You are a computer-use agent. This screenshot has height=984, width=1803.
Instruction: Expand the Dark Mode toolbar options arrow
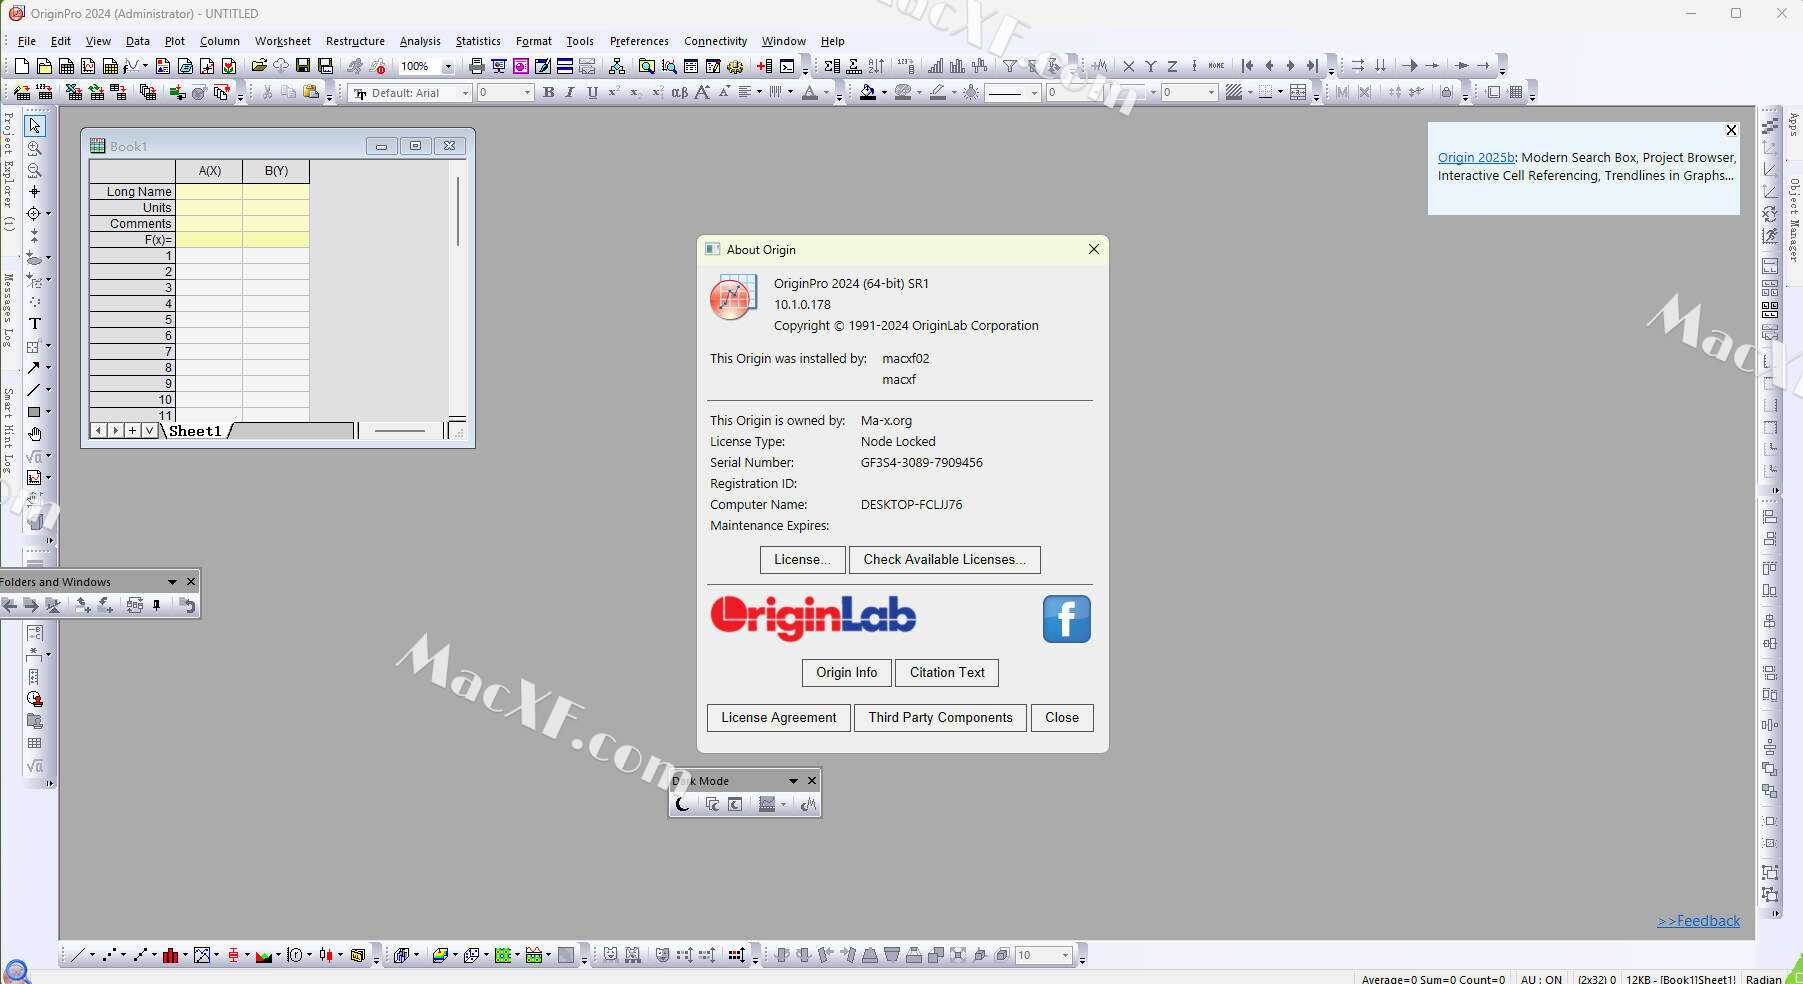click(x=793, y=781)
